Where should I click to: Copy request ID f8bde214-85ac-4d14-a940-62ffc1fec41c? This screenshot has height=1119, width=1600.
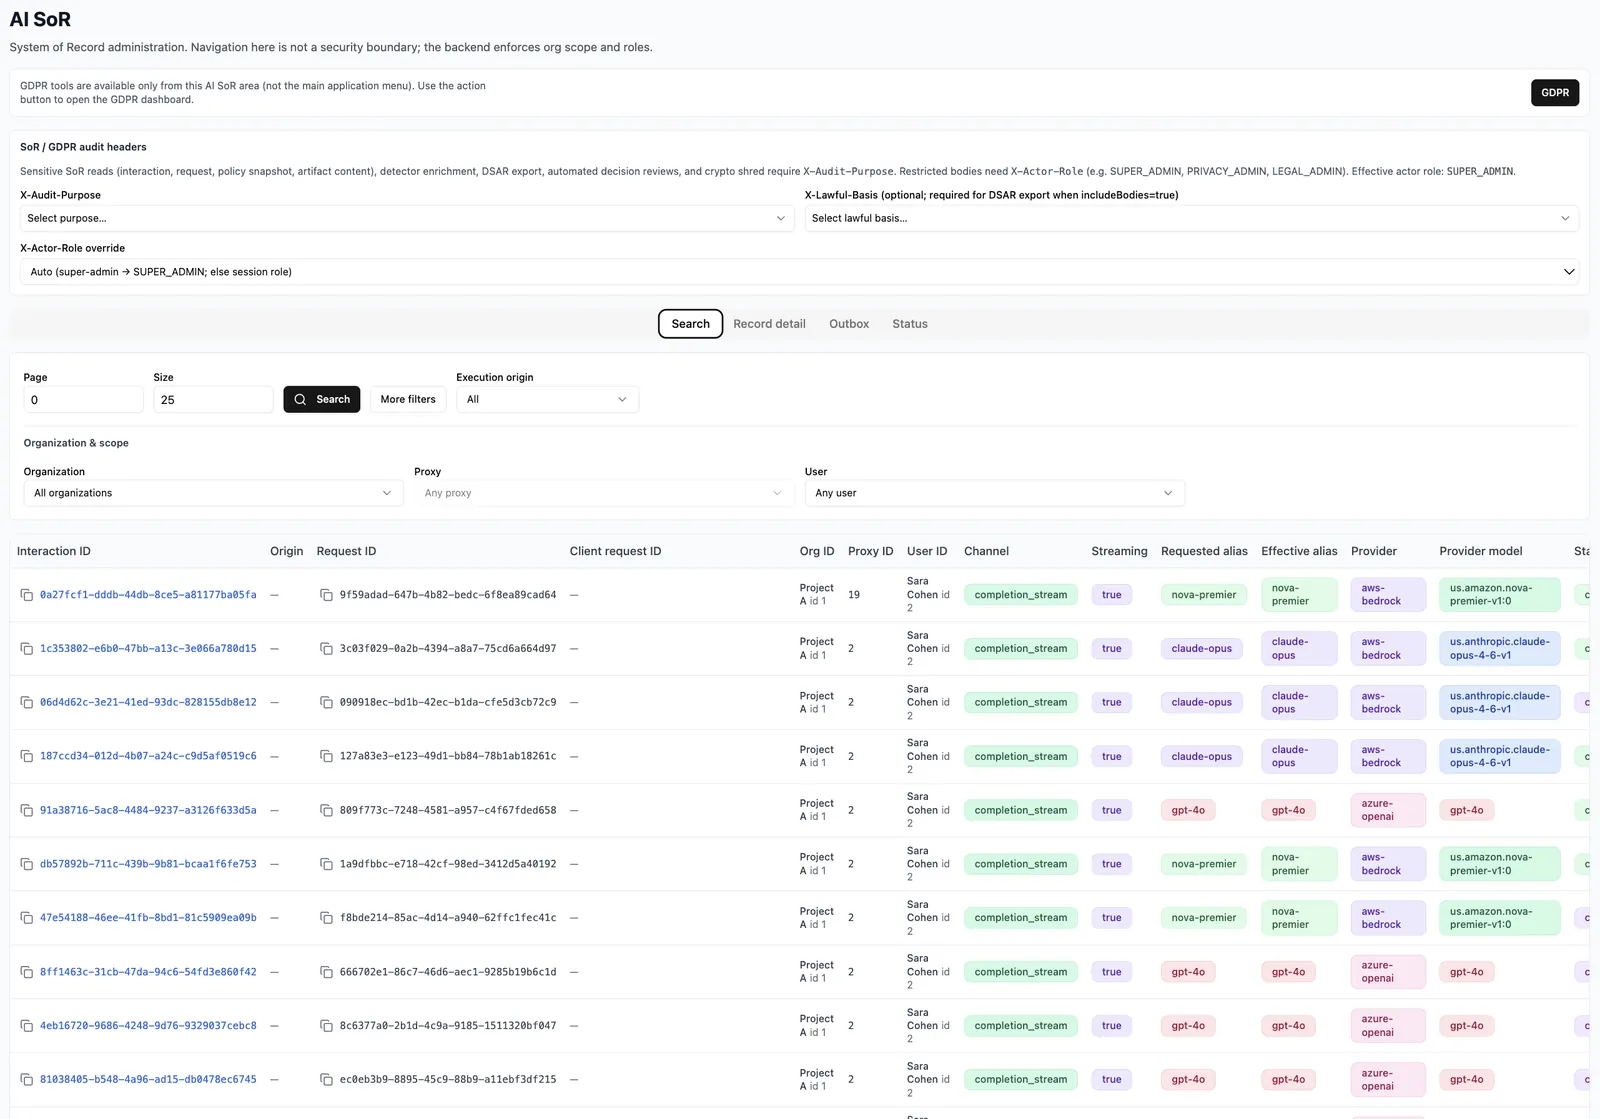tap(326, 918)
